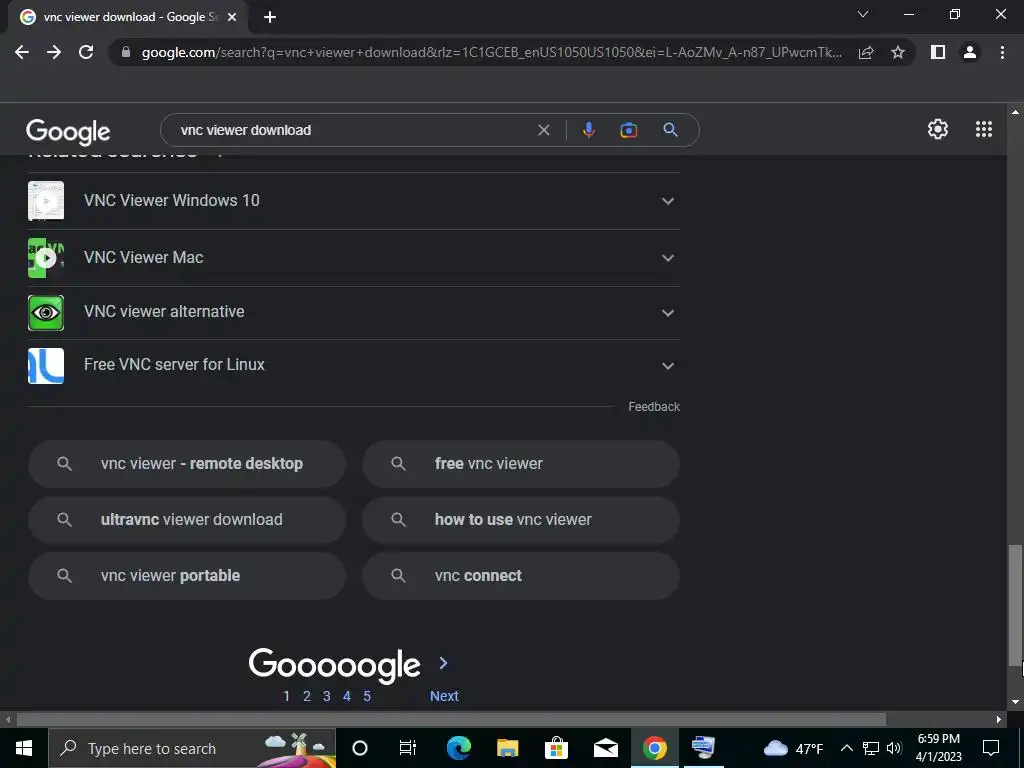This screenshot has height=768, width=1024.
Task: Open the 47°F weather widget
Action: tap(794, 748)
